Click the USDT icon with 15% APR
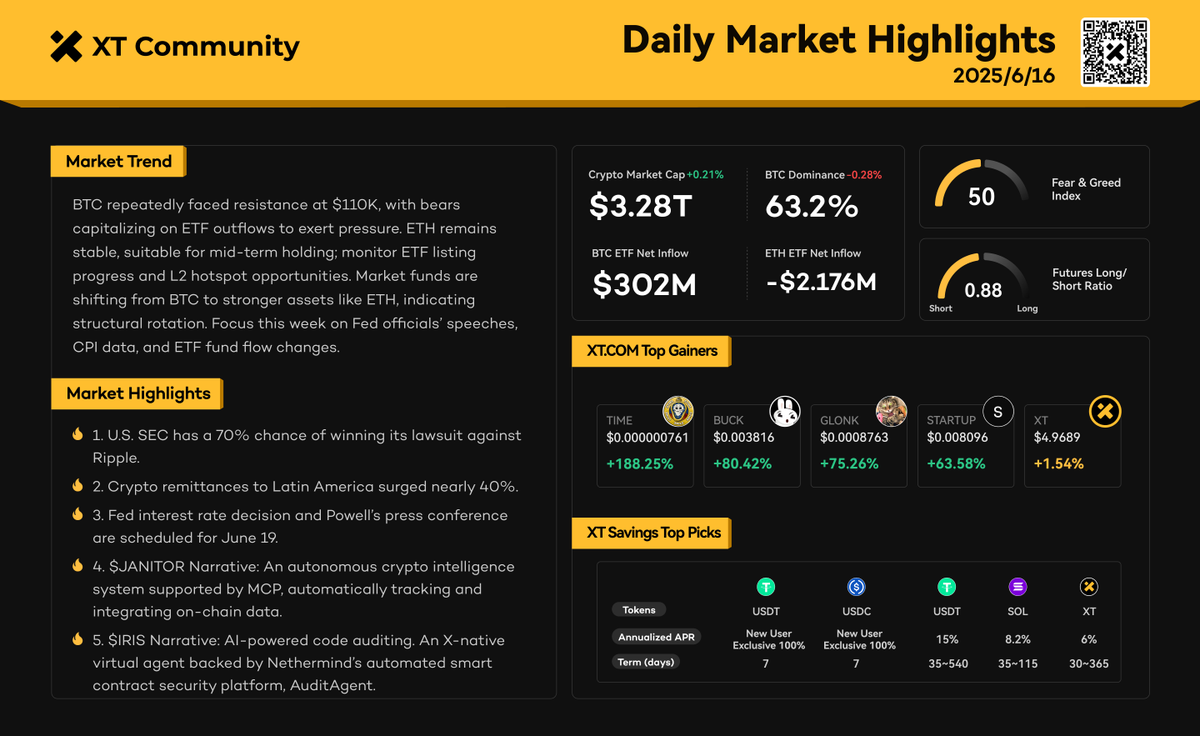This screenshot has width=1200, height=736. (x=946, y=587)
